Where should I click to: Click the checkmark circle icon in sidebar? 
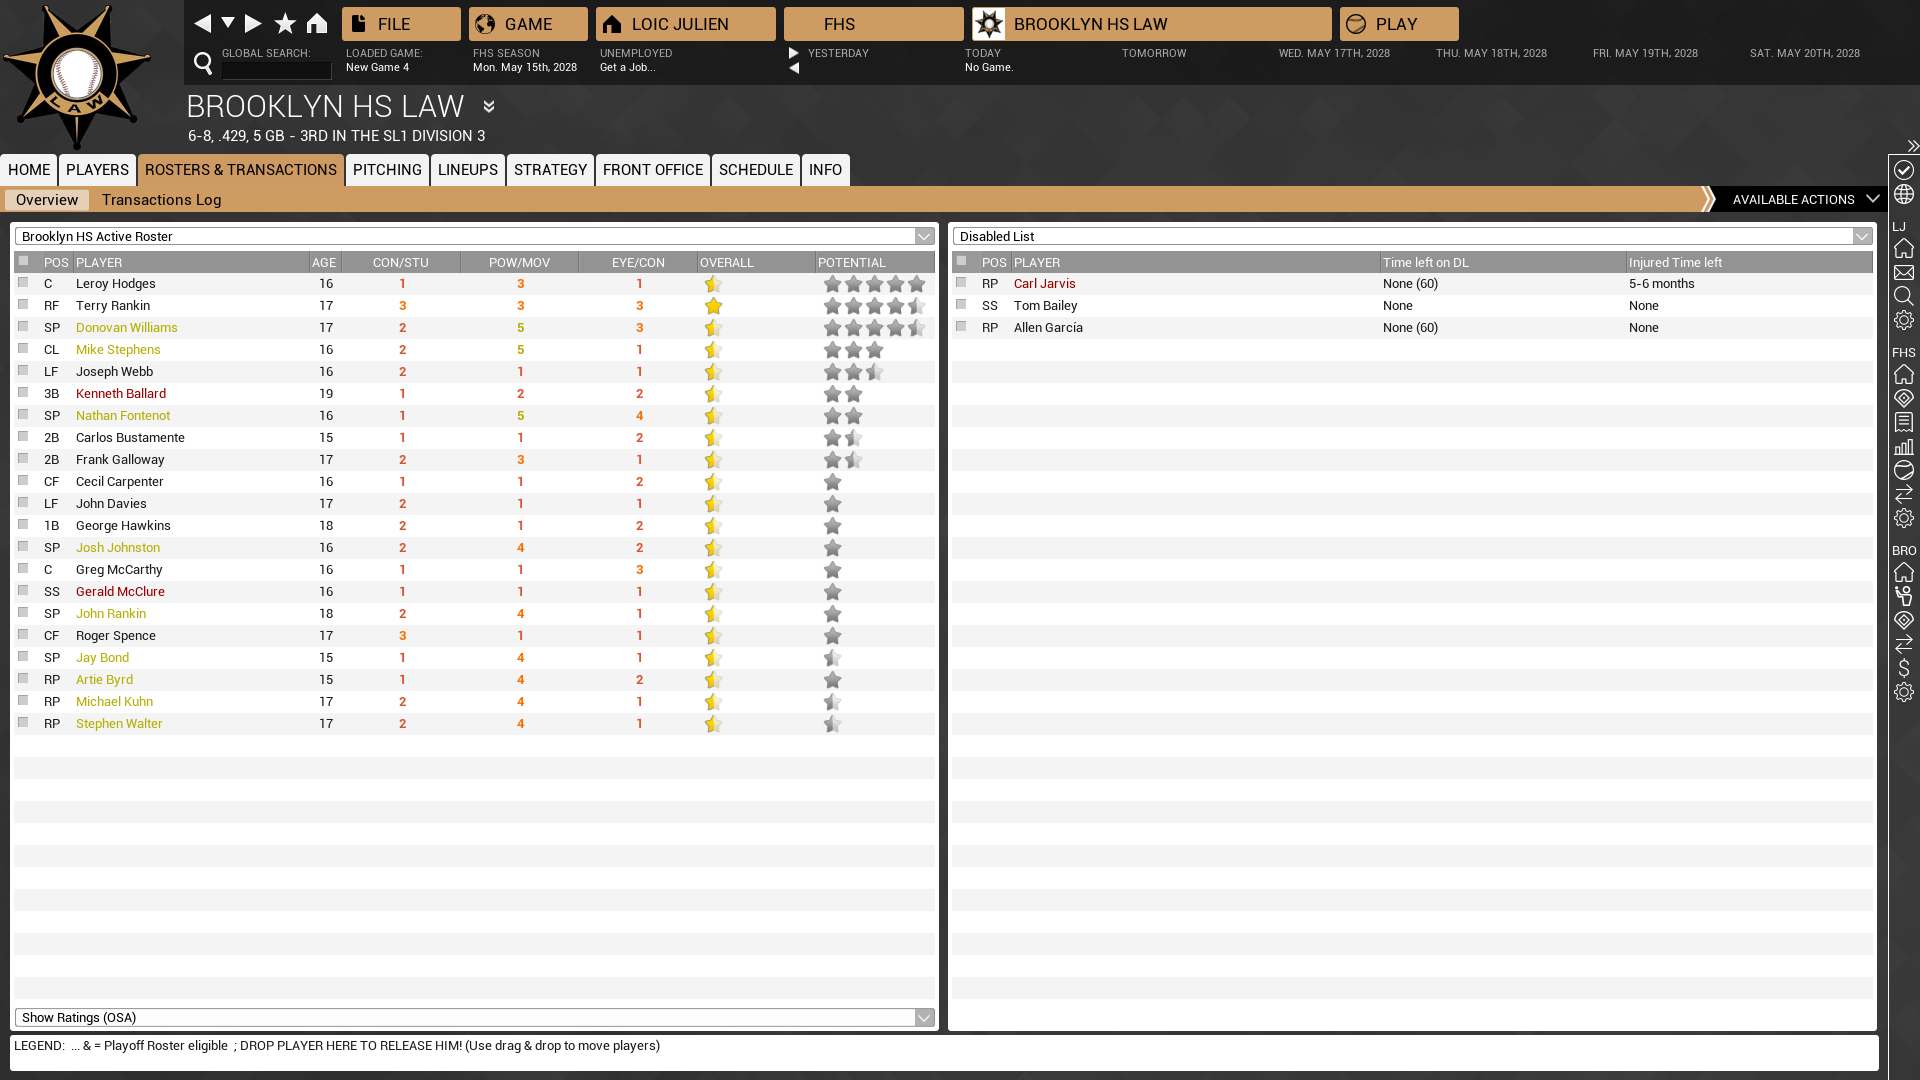tap(1903, 170)
